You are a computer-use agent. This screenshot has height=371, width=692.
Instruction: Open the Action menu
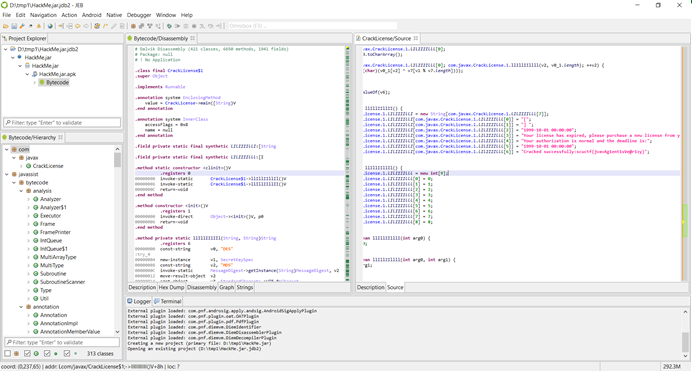click(69, 15)
